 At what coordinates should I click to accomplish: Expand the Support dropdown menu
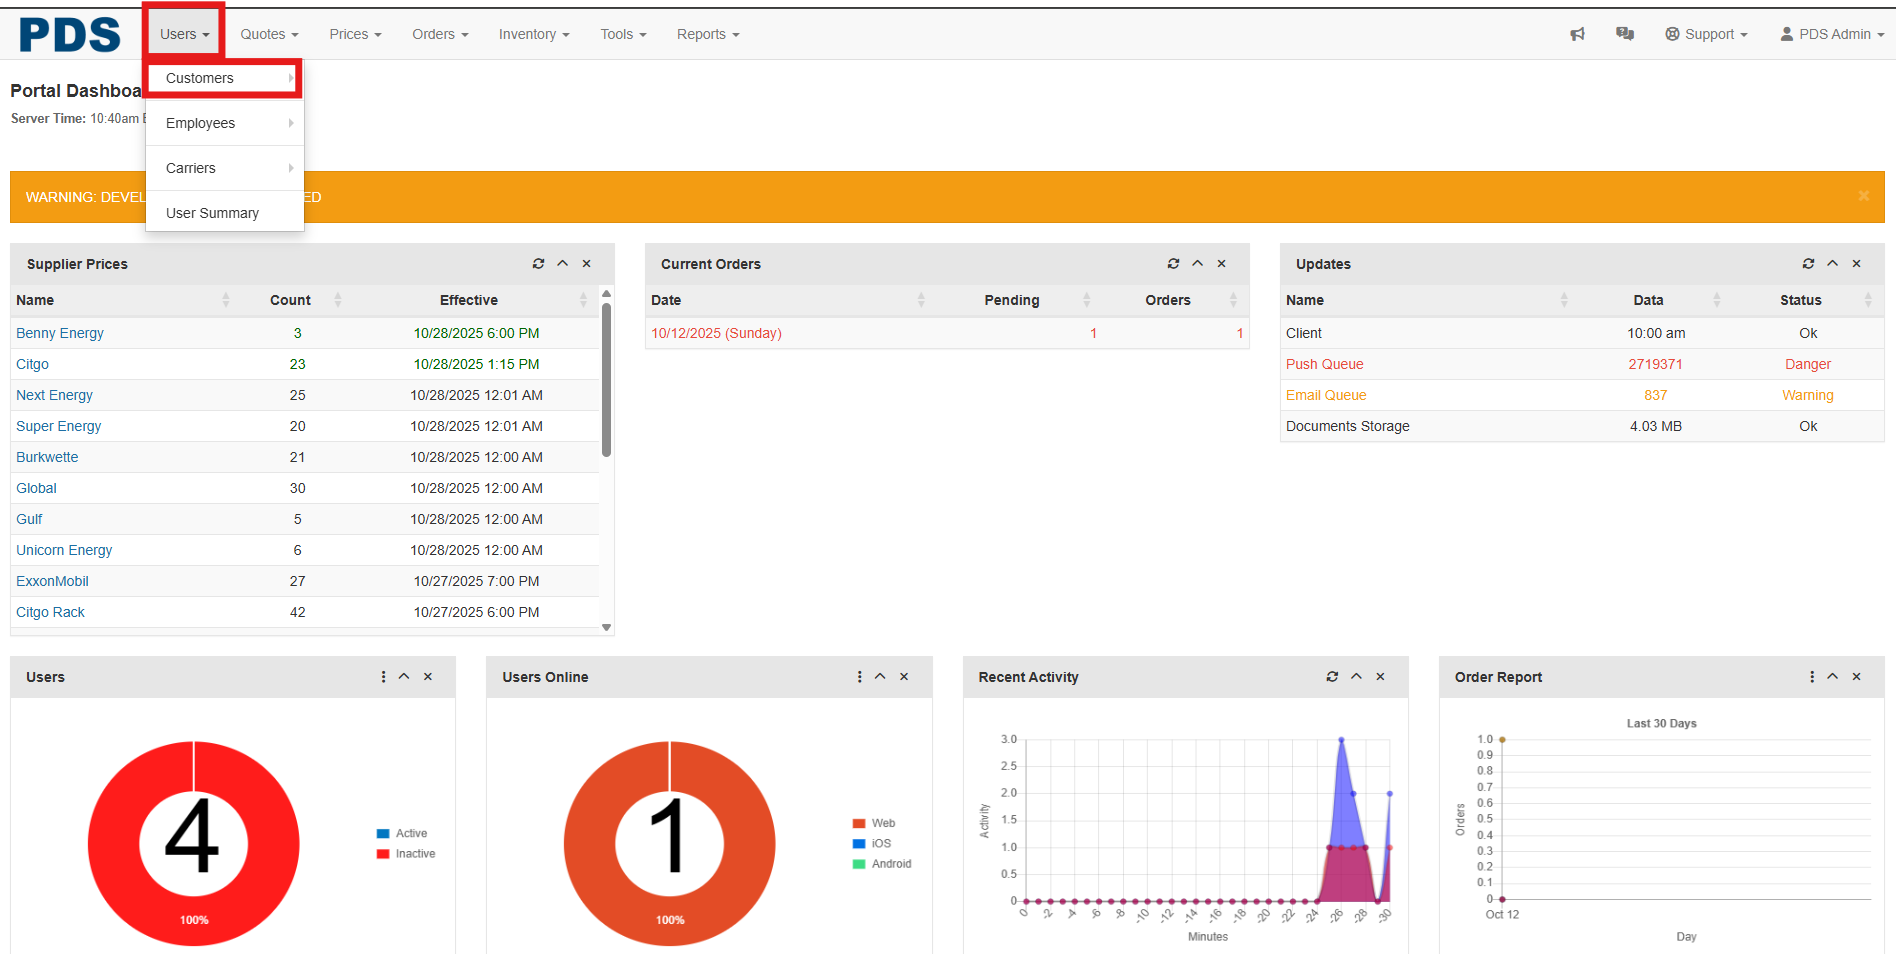pos(1706,34)
